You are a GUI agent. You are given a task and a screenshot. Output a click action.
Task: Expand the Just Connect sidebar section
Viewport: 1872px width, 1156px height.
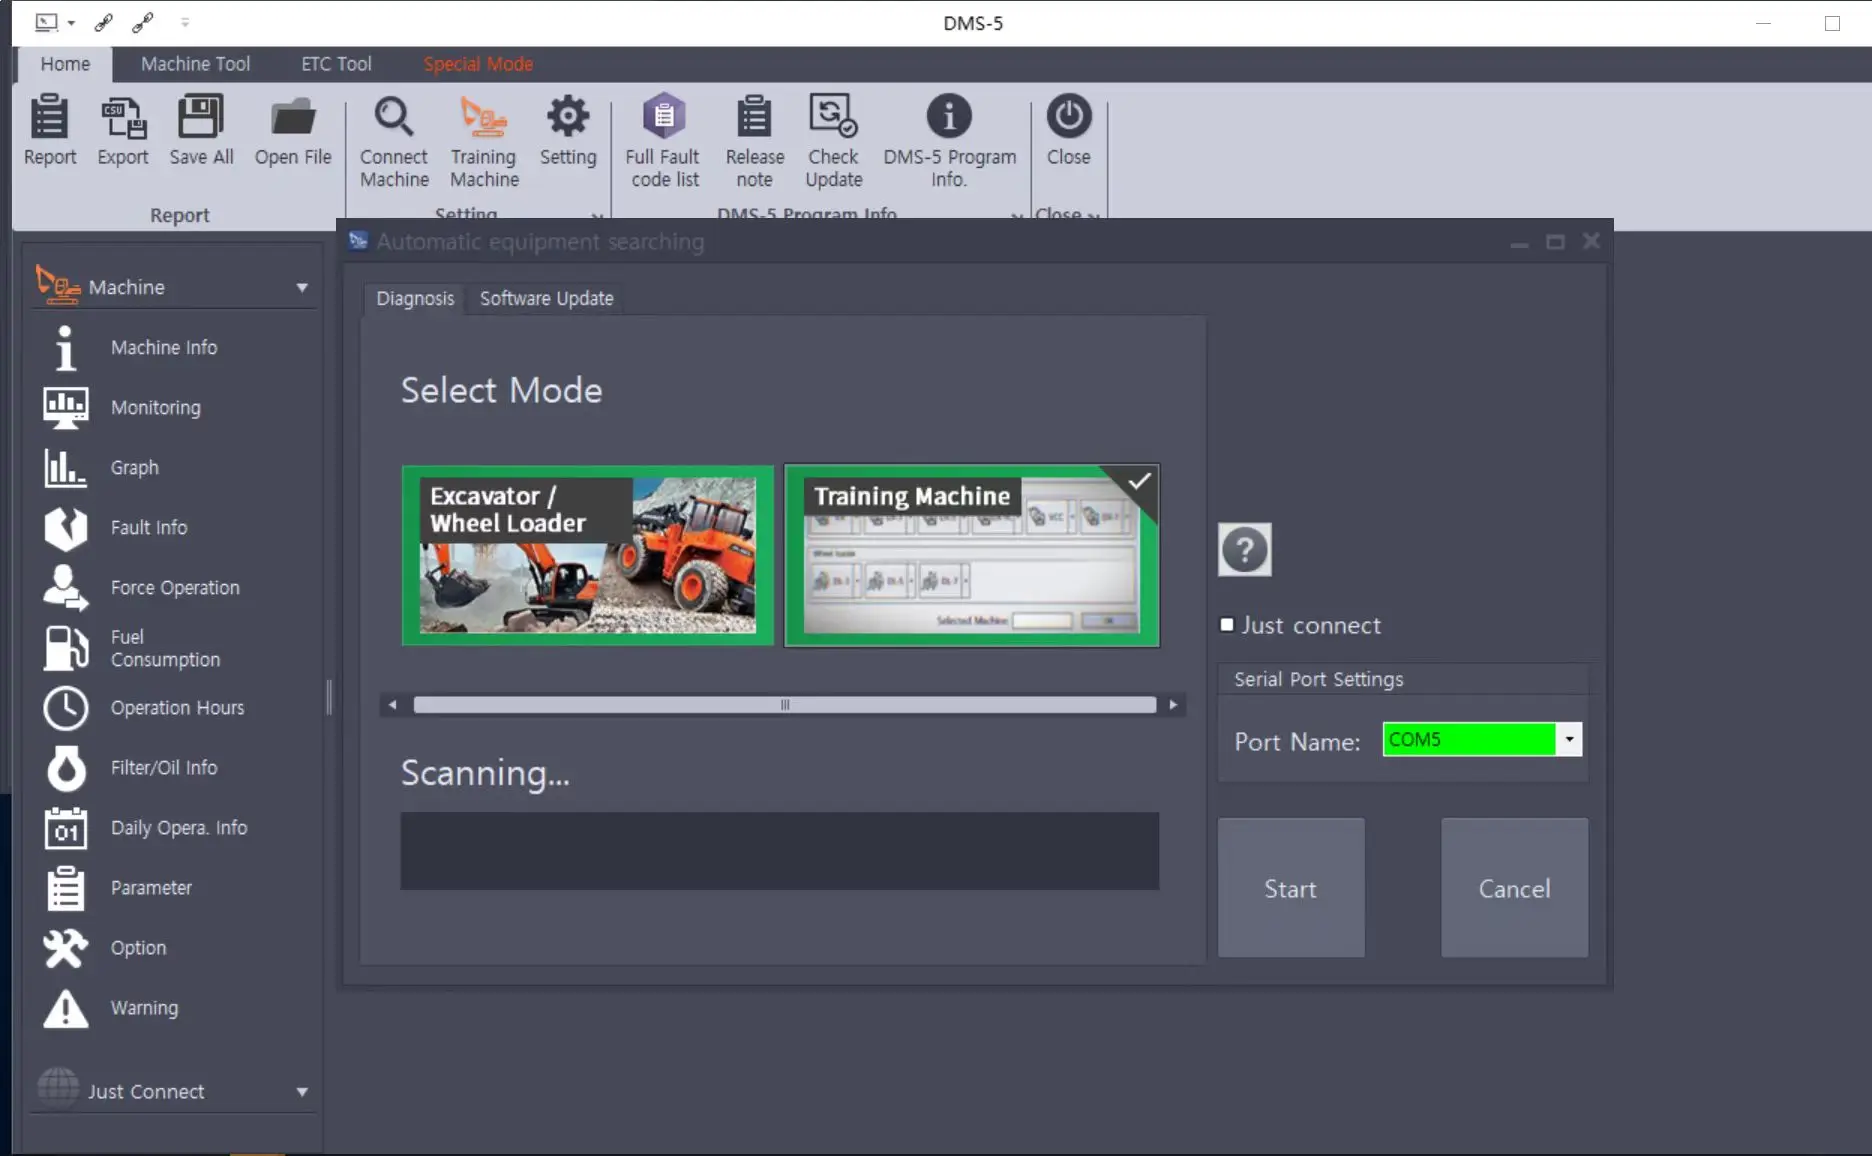(301, 1092)
